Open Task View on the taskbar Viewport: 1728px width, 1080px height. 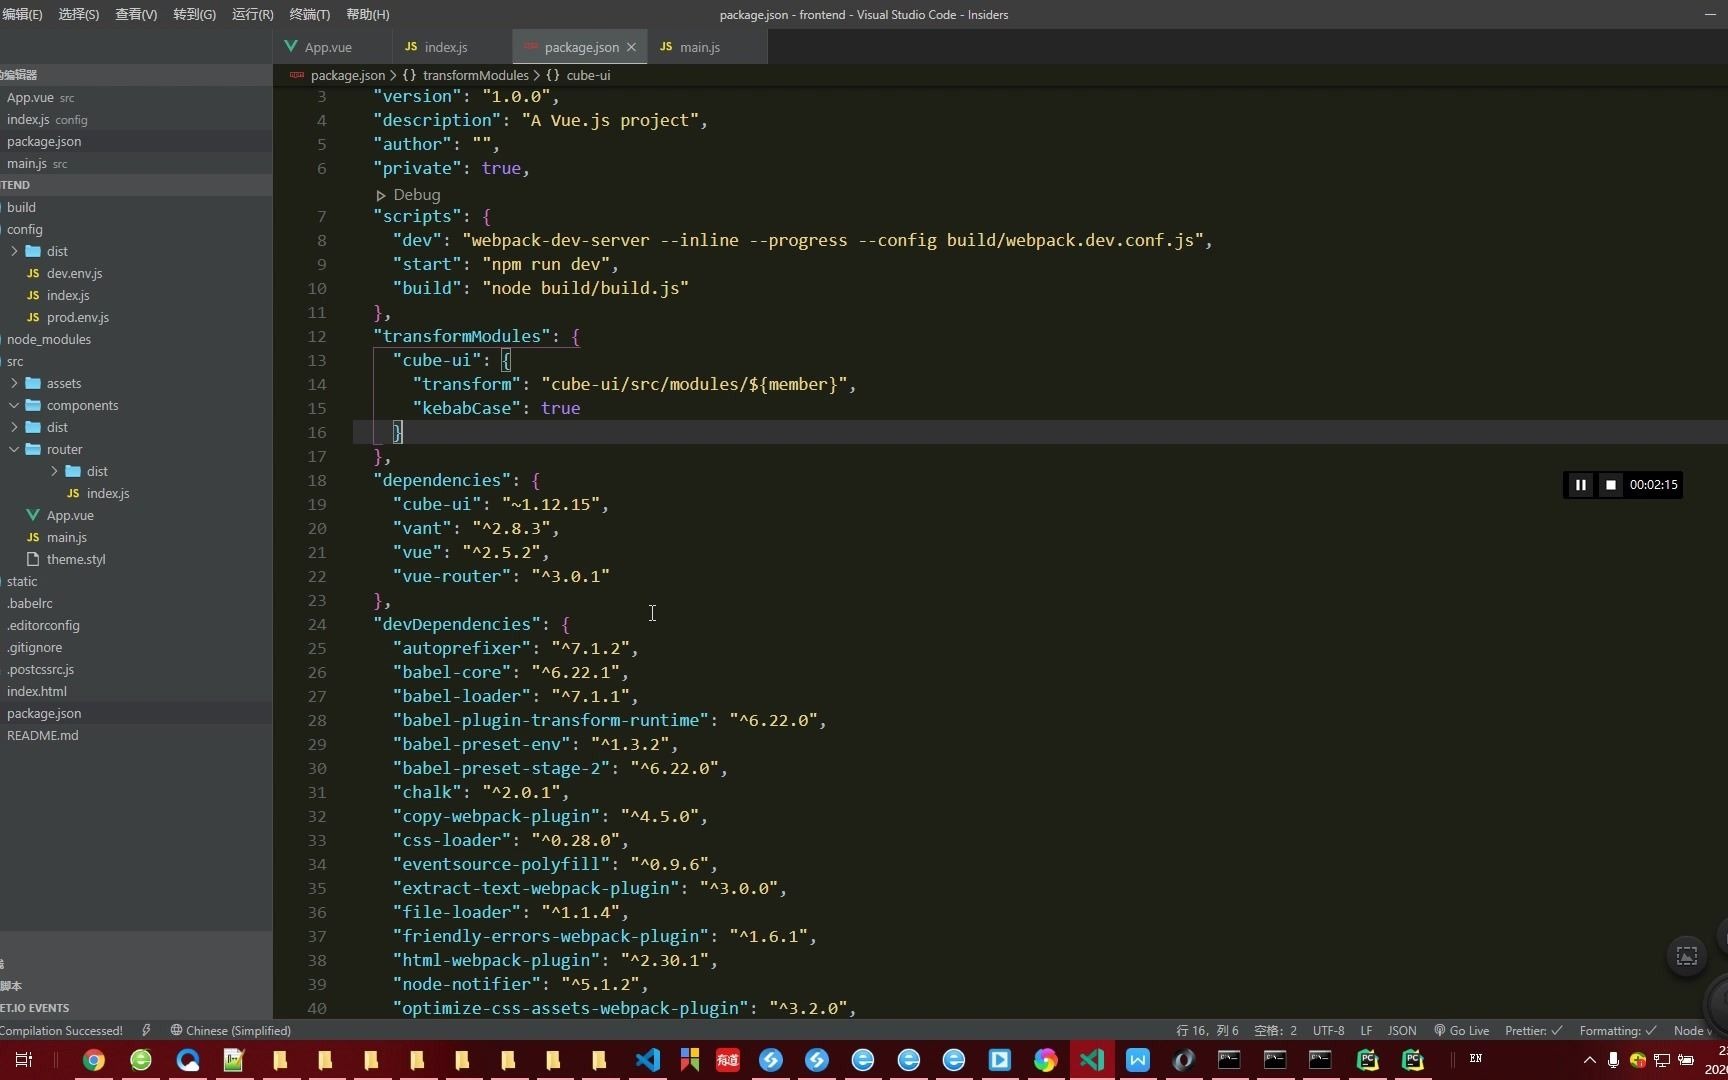tap(24, 1060)
